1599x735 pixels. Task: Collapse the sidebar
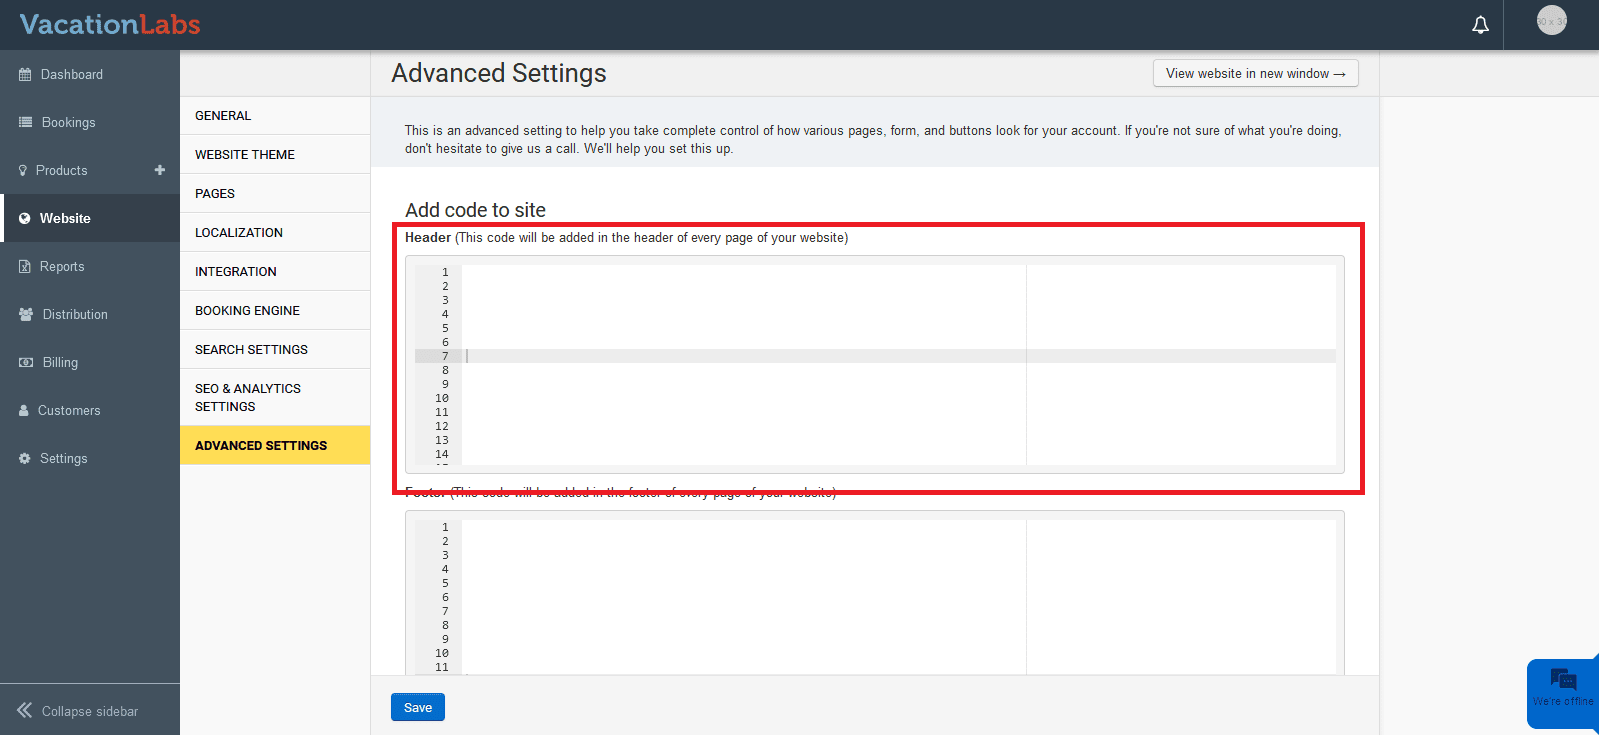tap(78, 711)
